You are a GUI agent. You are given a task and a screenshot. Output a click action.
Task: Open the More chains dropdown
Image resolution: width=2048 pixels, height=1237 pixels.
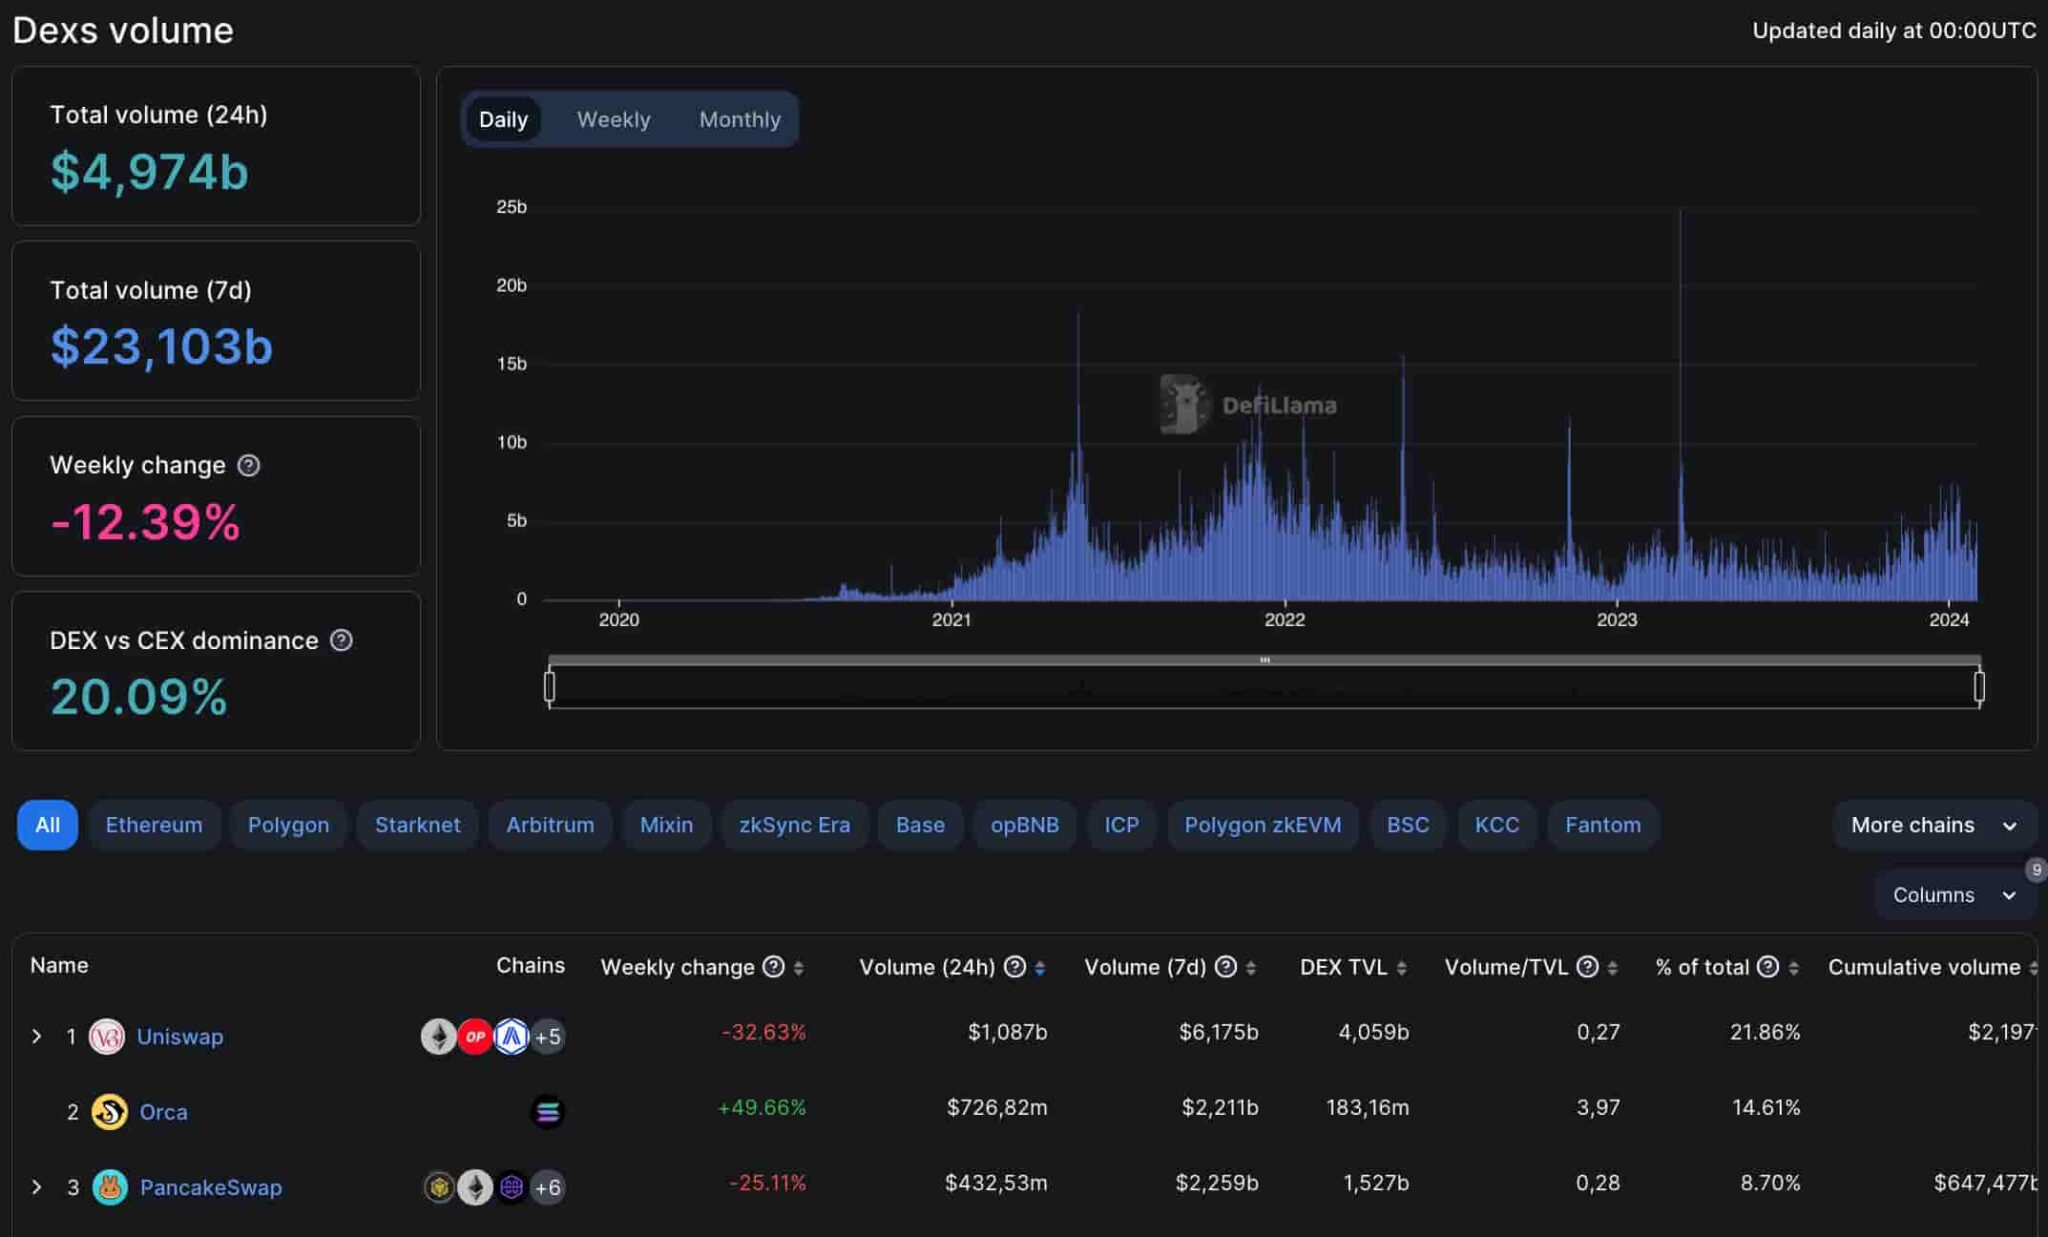click(x=1934, y=825)
